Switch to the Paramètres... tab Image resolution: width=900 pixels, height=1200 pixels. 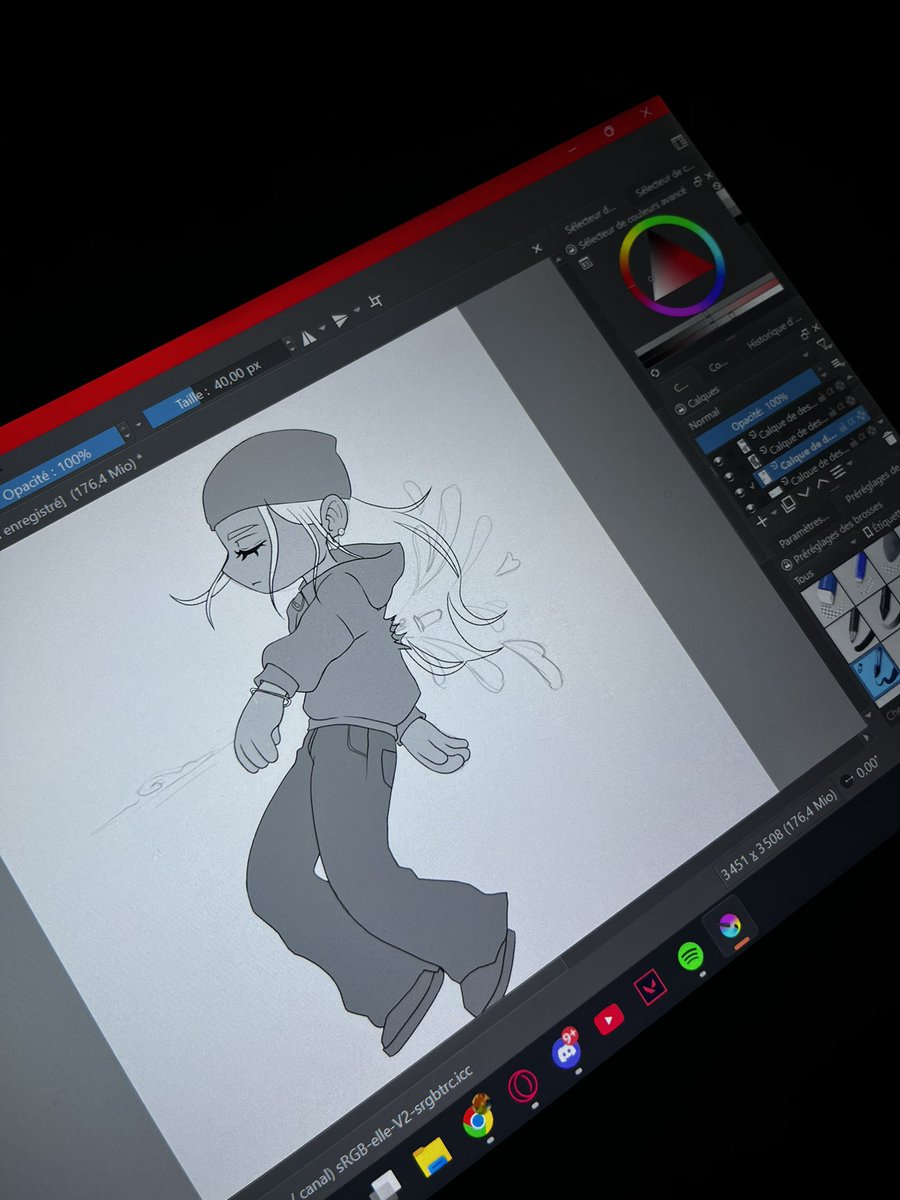804,529
